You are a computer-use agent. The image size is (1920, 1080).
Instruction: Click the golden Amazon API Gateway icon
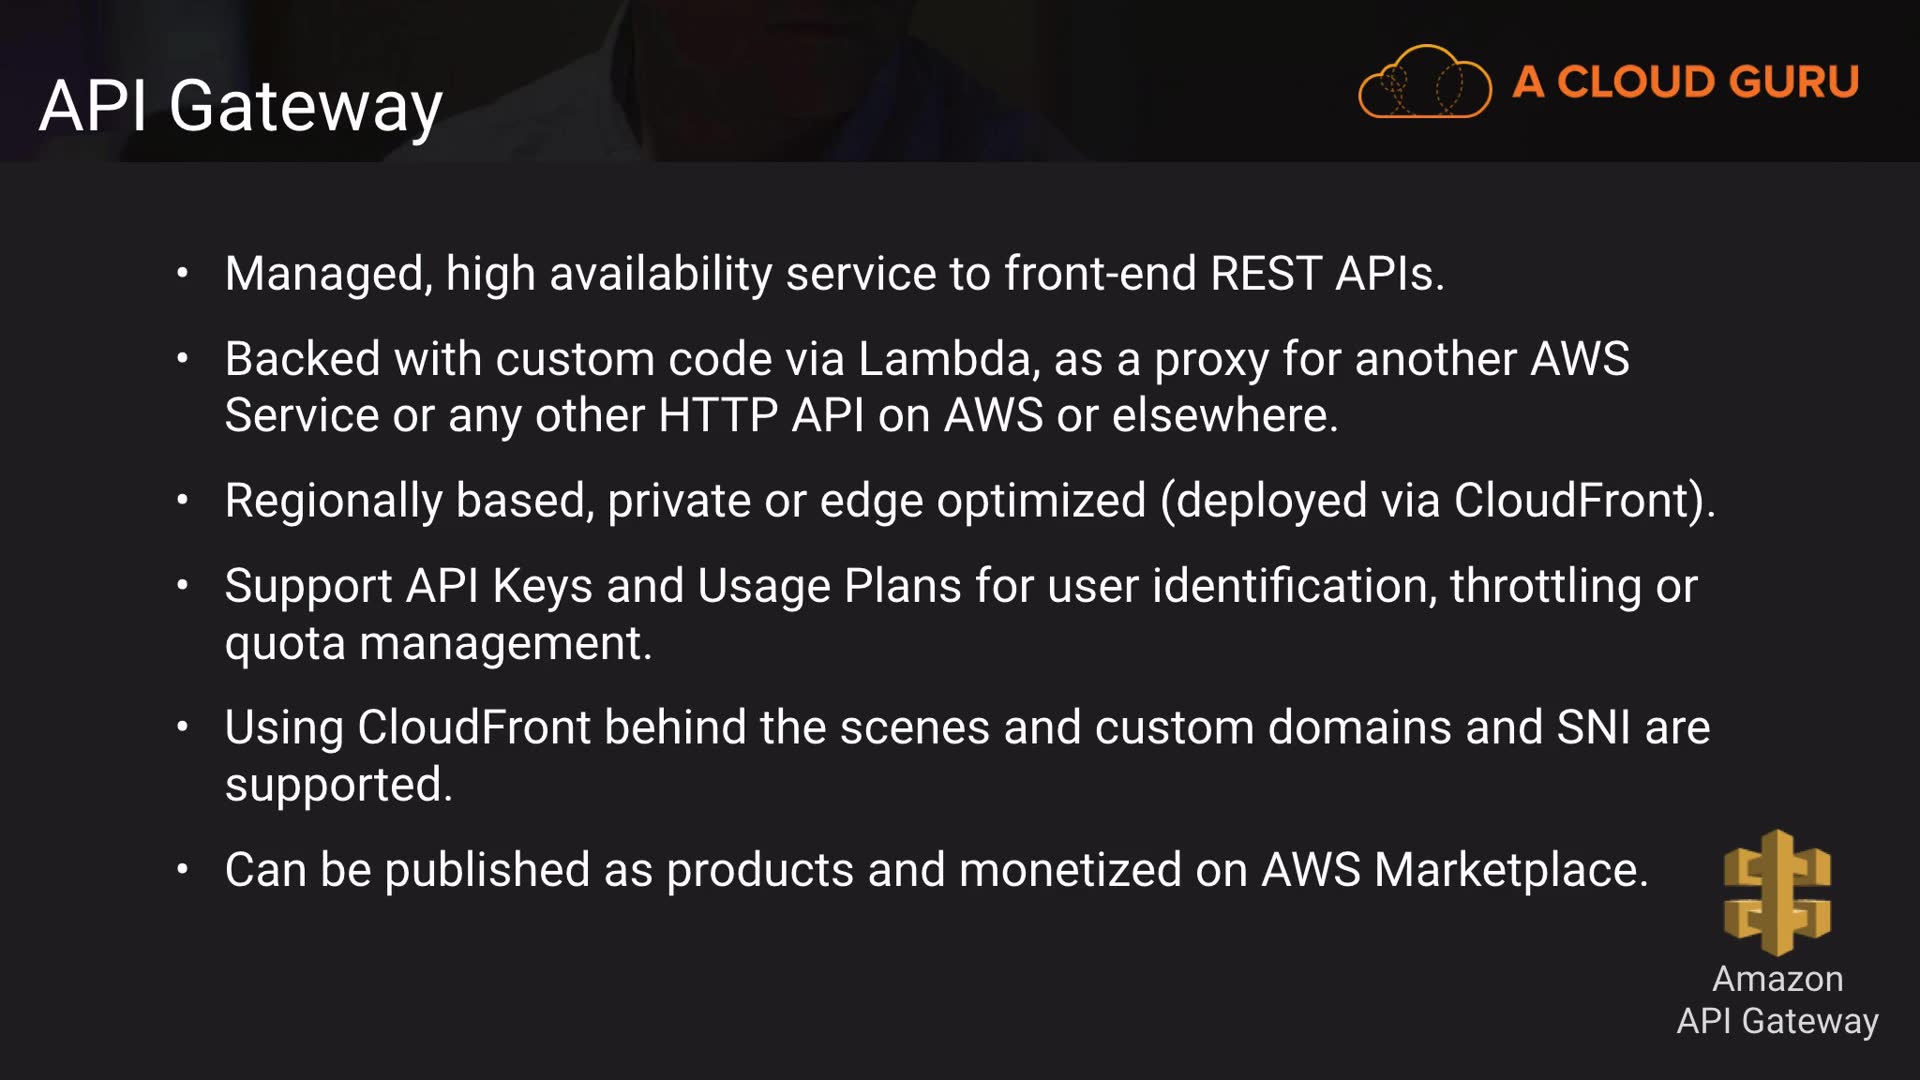pos(1777,892)
